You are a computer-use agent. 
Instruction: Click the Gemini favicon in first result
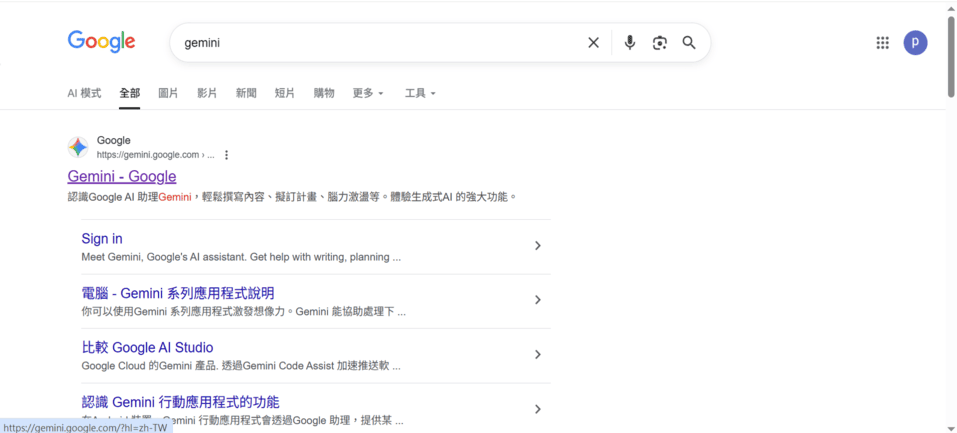point(78,147)
